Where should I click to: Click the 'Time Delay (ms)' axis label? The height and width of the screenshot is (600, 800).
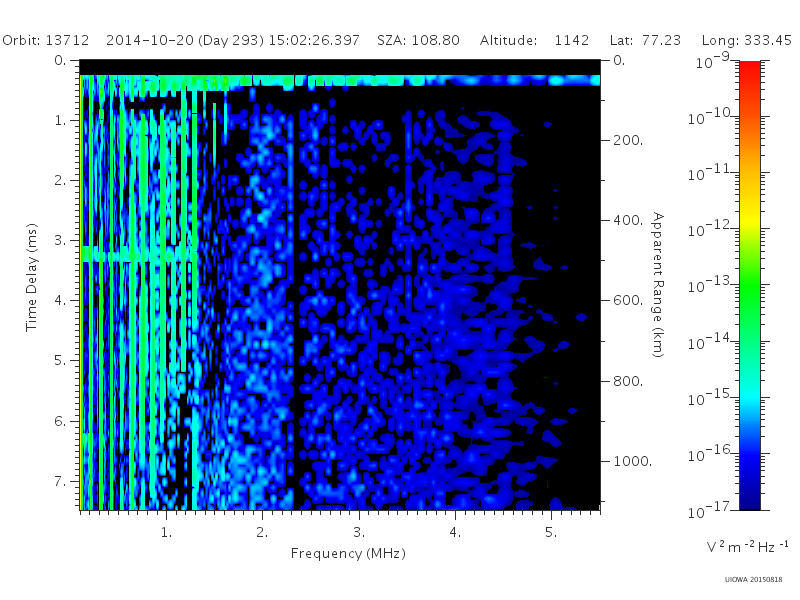coord(31,277)
